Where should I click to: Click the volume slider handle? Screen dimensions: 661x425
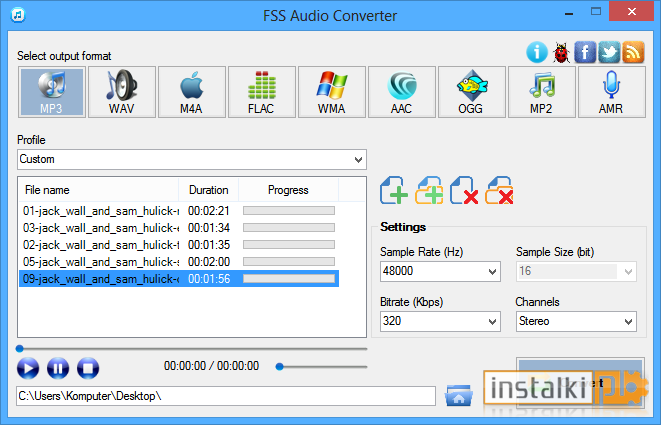tap(279, 367)
